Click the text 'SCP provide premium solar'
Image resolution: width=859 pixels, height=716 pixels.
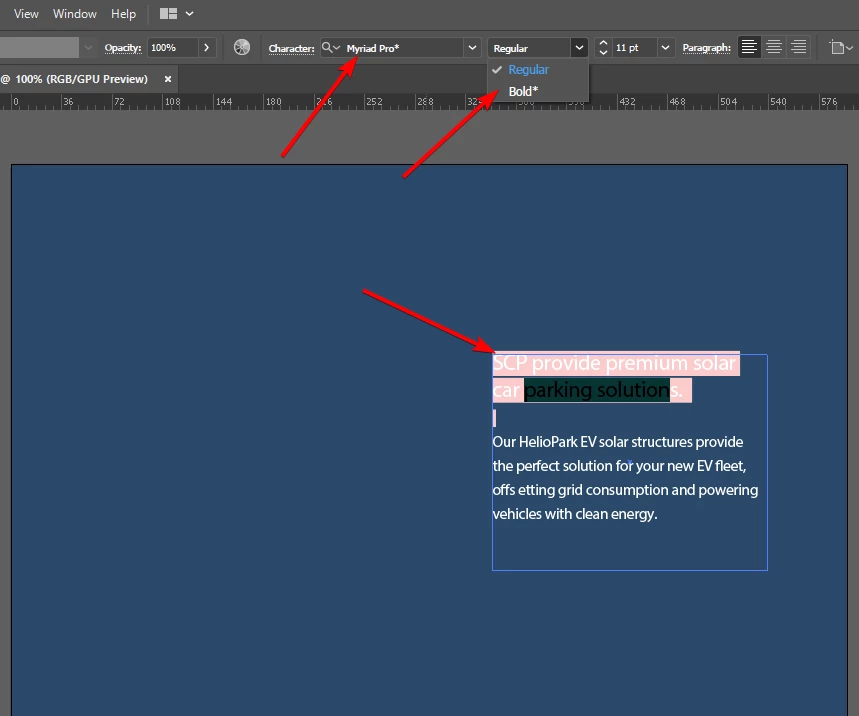coord(614,363)
